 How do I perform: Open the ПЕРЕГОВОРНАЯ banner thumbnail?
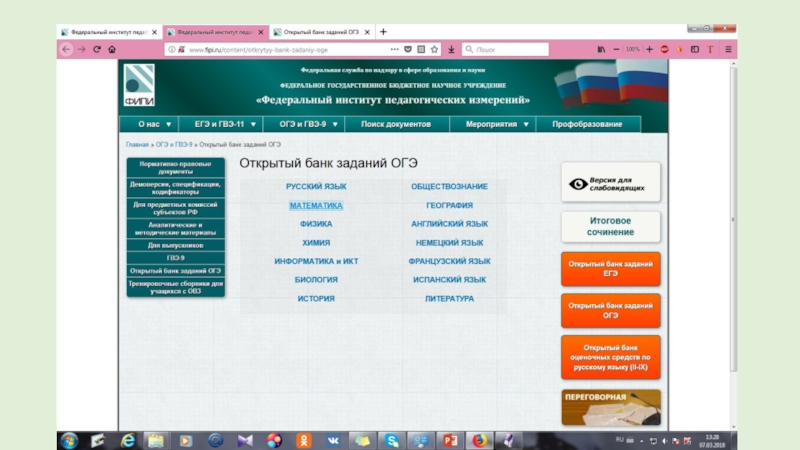pos(611,408)
